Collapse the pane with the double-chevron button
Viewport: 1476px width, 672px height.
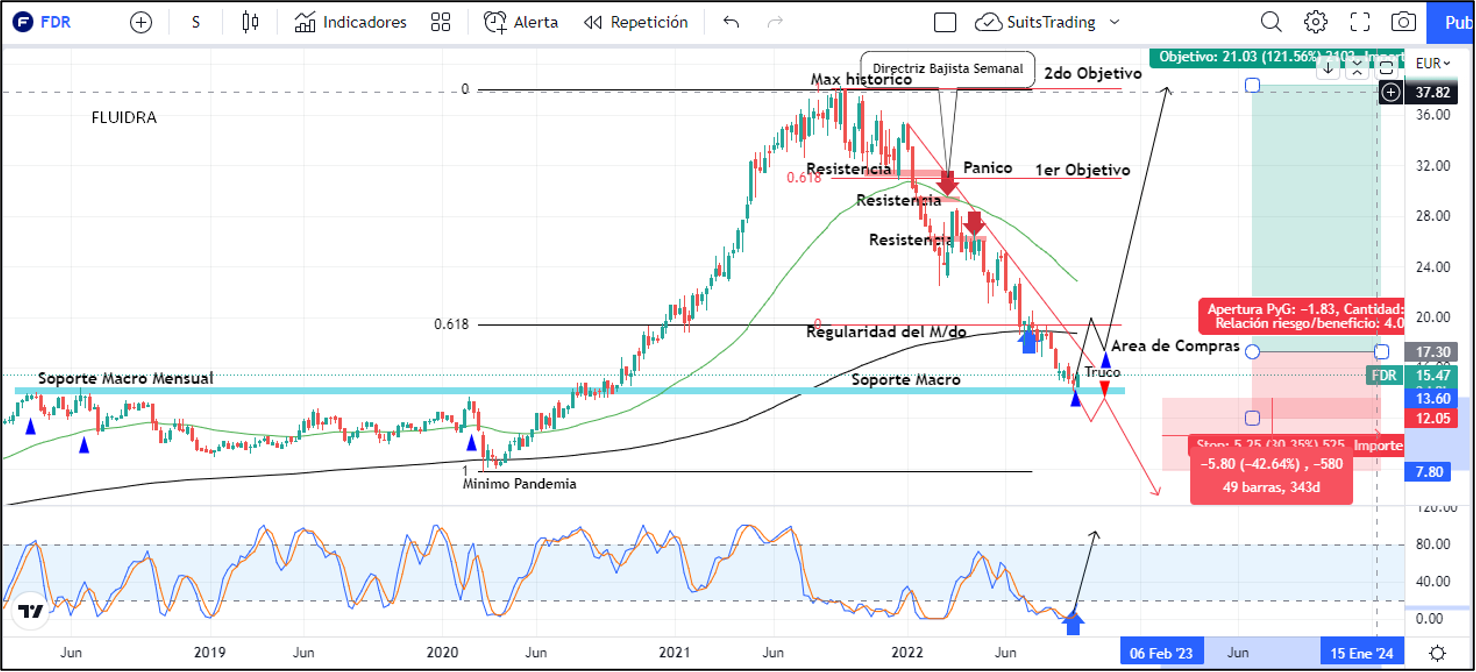[1356, 68]
